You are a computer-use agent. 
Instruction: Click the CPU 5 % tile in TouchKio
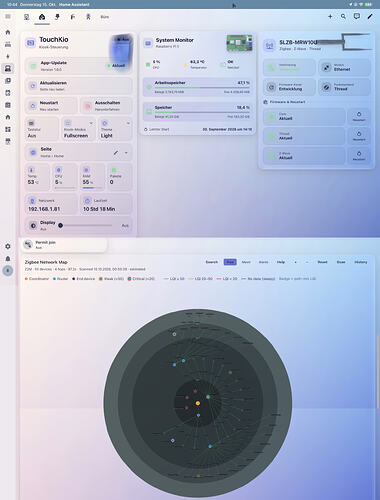click(65, 177)
